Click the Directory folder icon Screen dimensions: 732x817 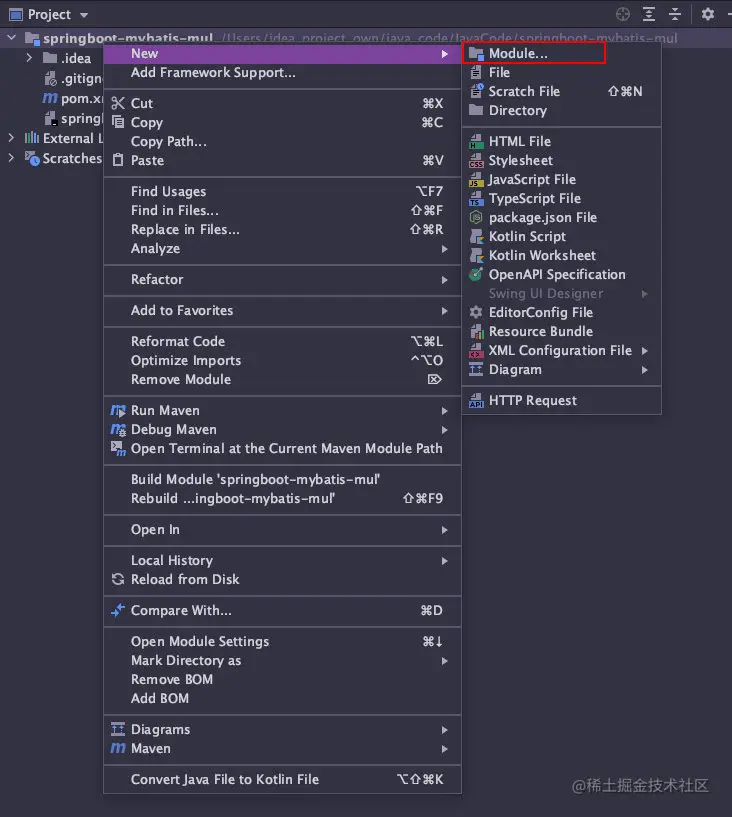click(x=476, y=110)
